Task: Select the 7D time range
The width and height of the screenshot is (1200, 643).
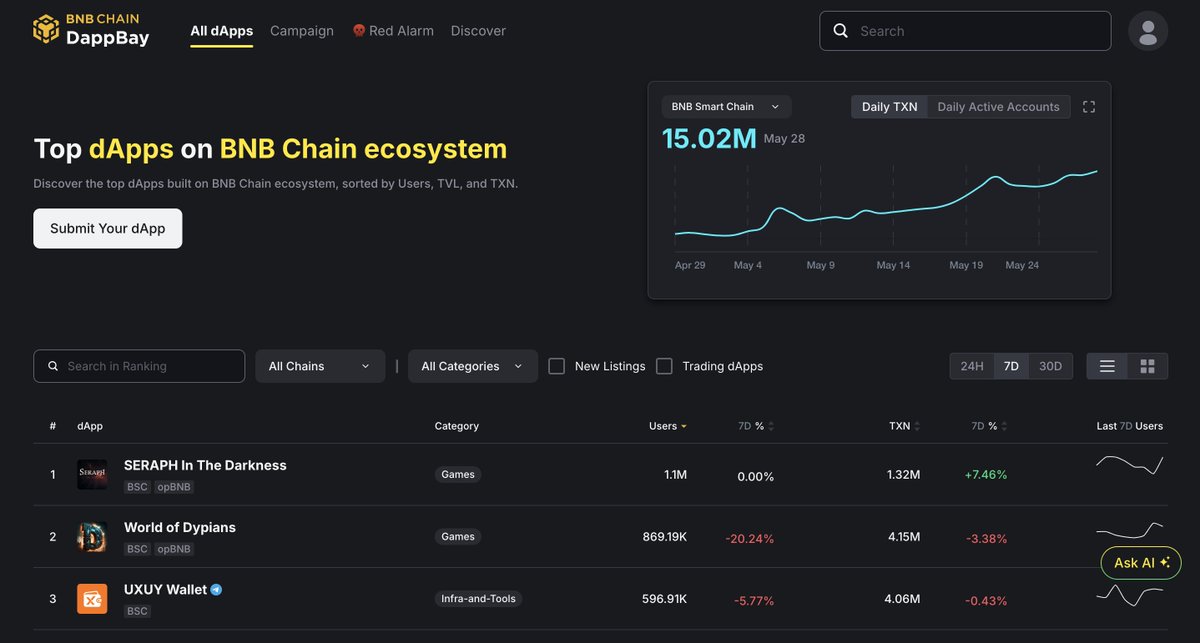Action: pos(1011,366)
